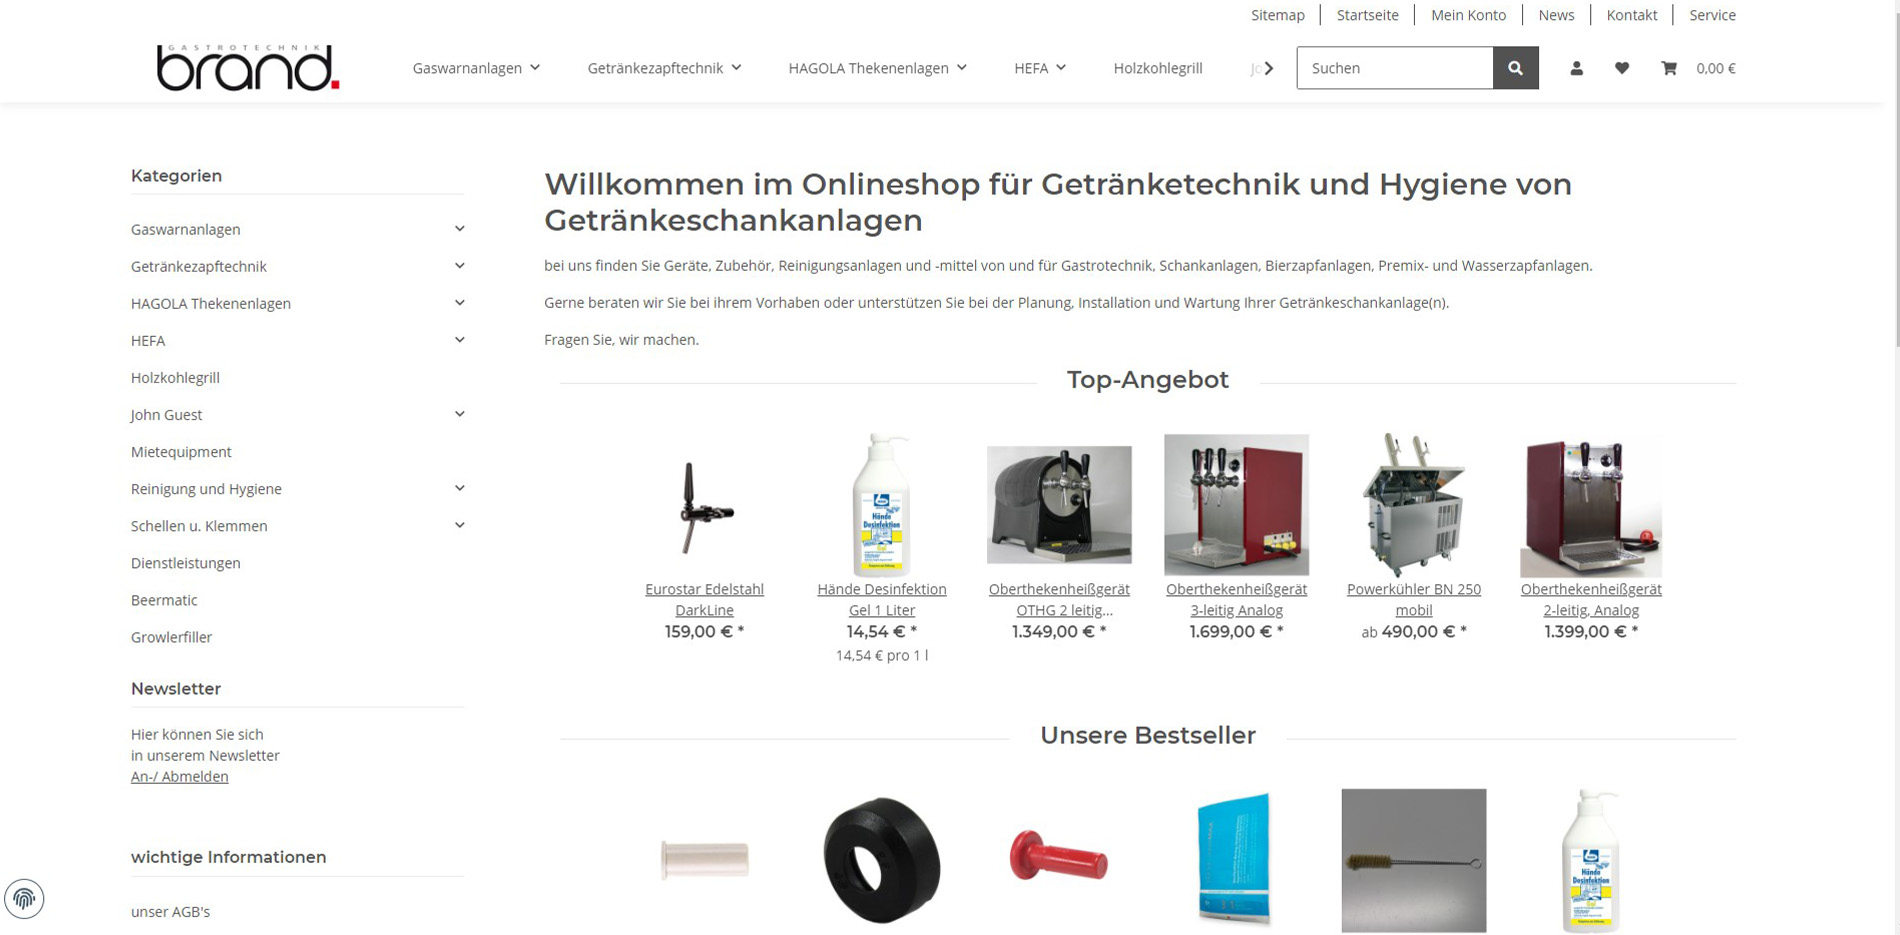
Task: Go to the Kontakt page
Action: point(1631,15)
